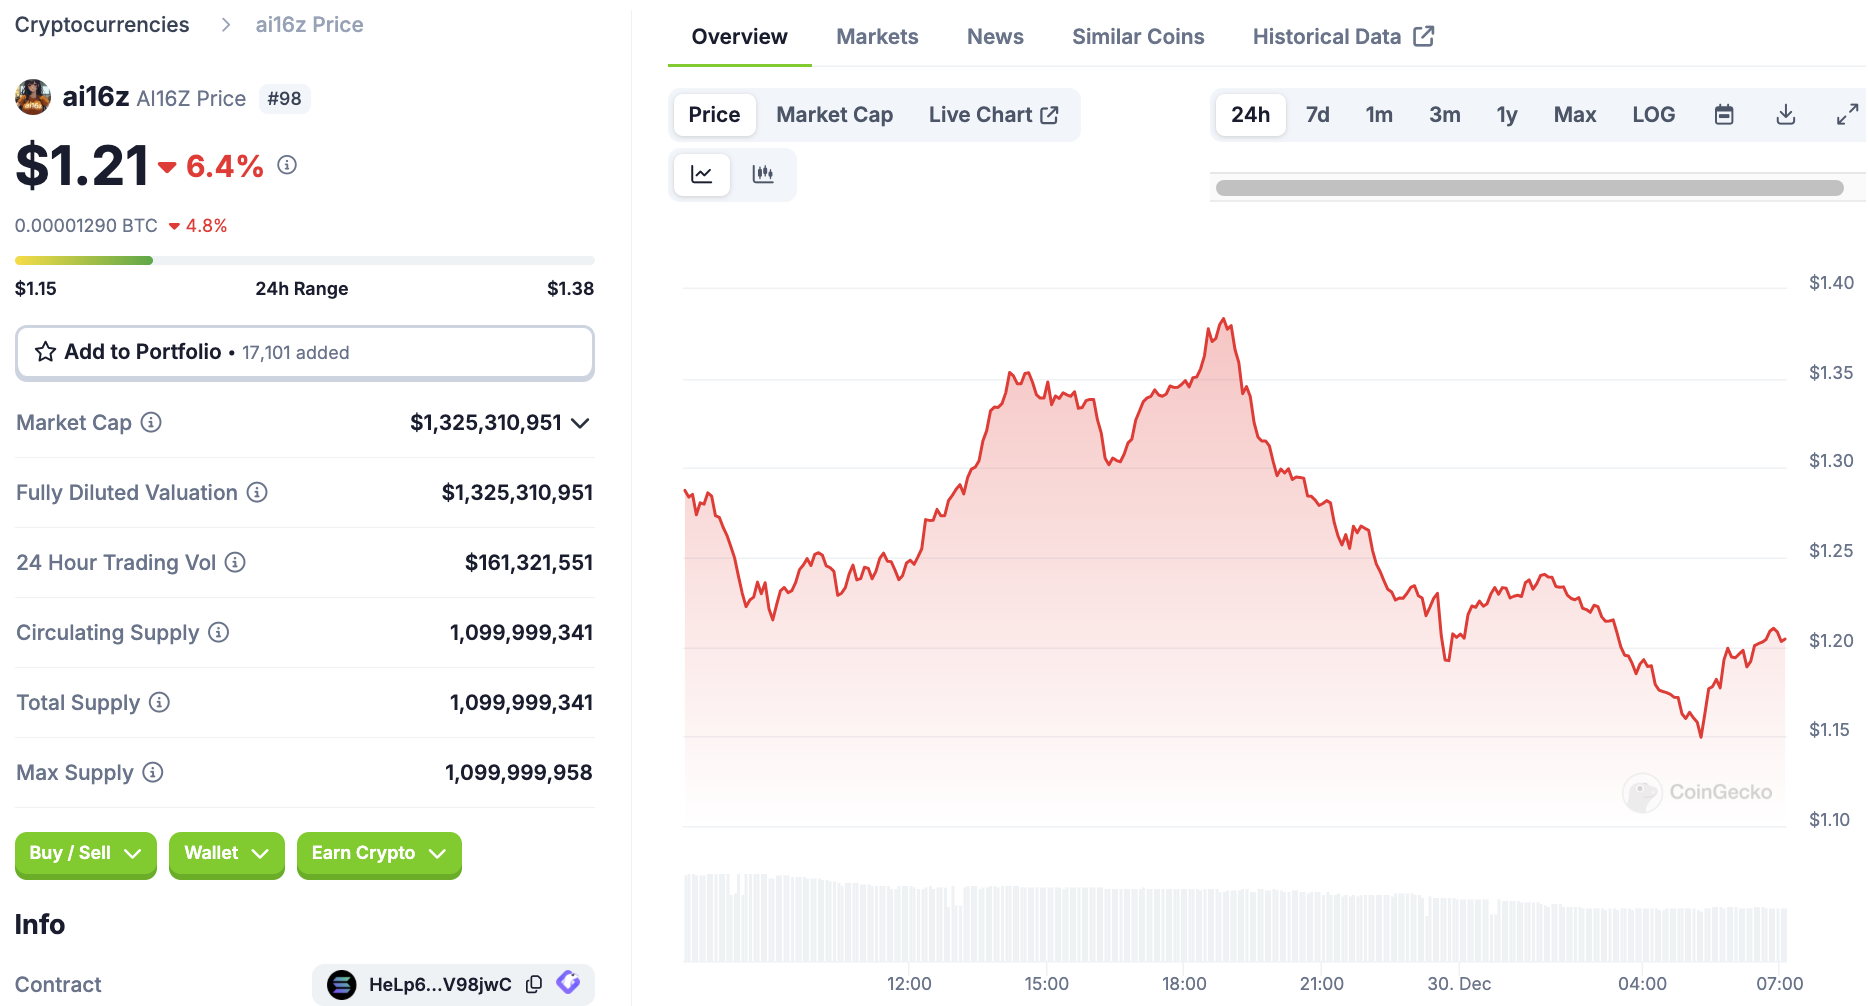1868x1006 pixels.
Task: Open the Overview tab
Action: (739, 37)
